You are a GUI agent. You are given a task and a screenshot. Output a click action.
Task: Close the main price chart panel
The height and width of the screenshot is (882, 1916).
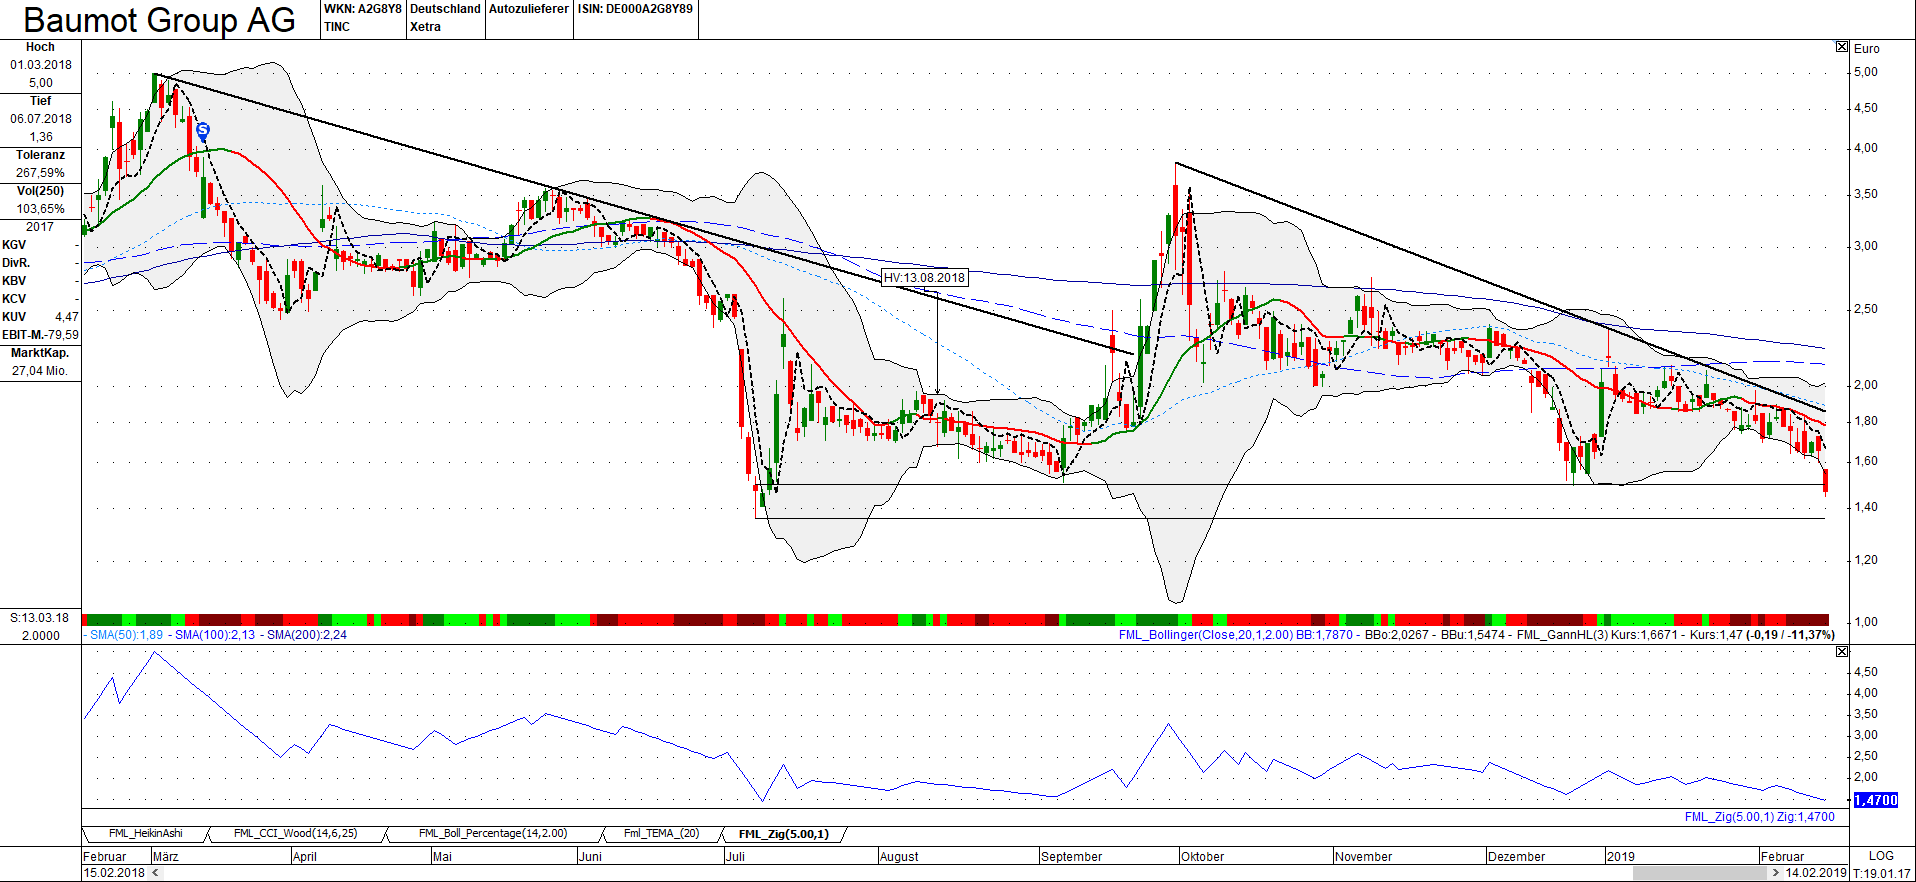click(1842, 47)
